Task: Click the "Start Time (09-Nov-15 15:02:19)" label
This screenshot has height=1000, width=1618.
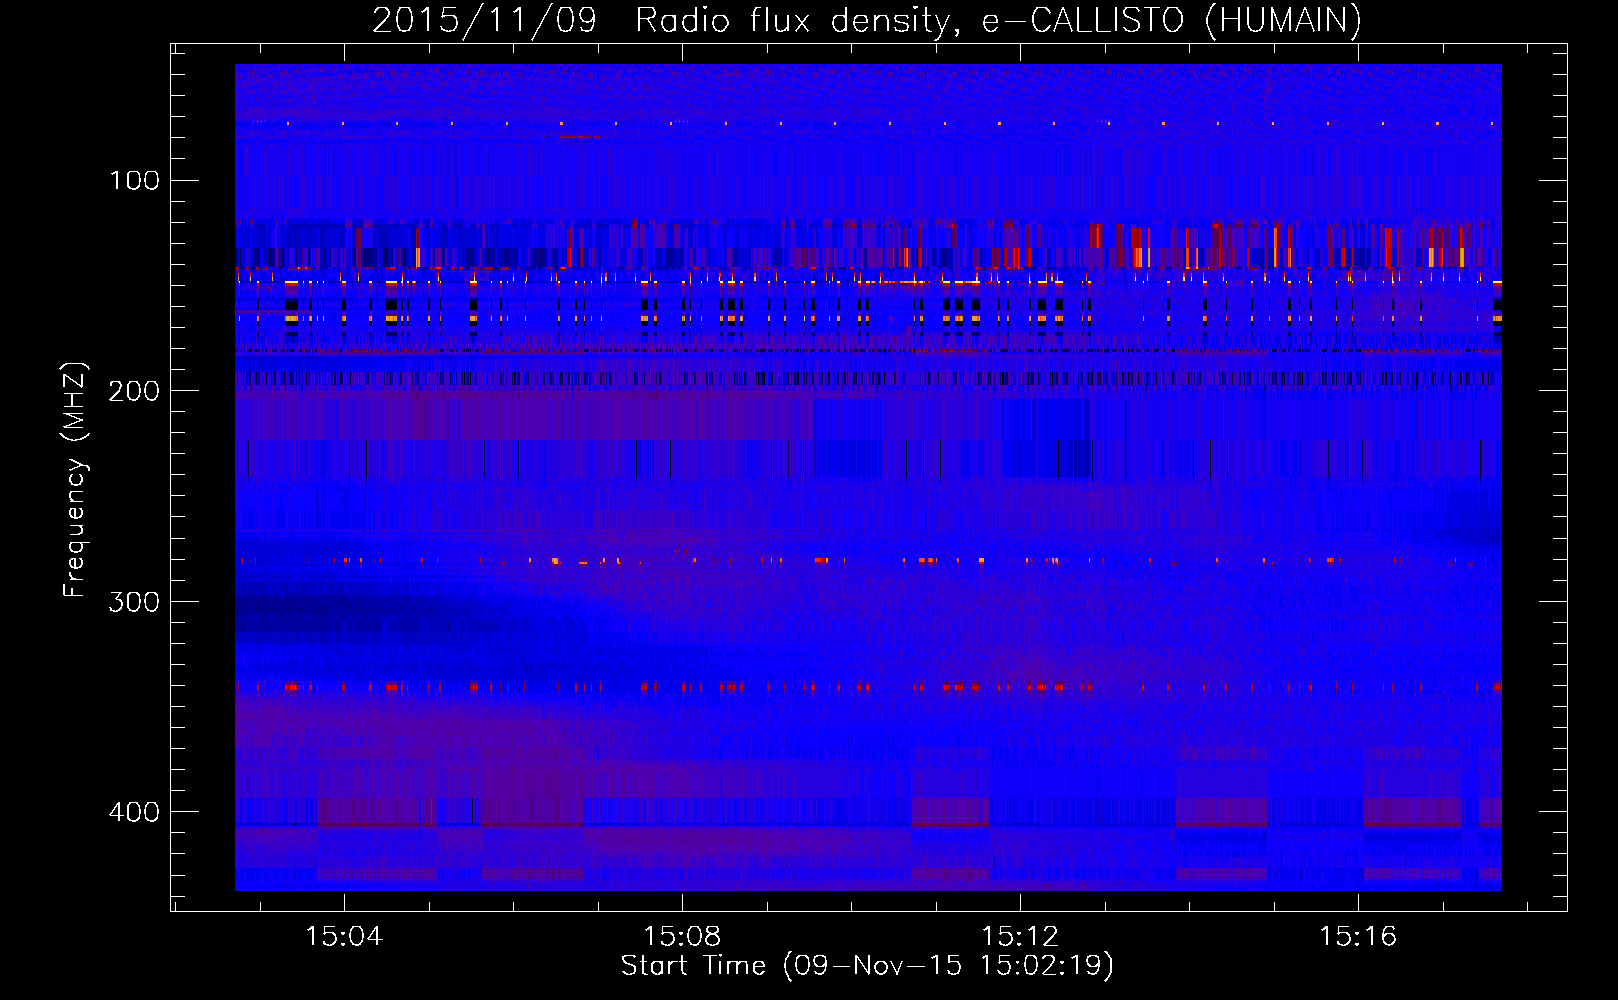Action: point(867,966)
